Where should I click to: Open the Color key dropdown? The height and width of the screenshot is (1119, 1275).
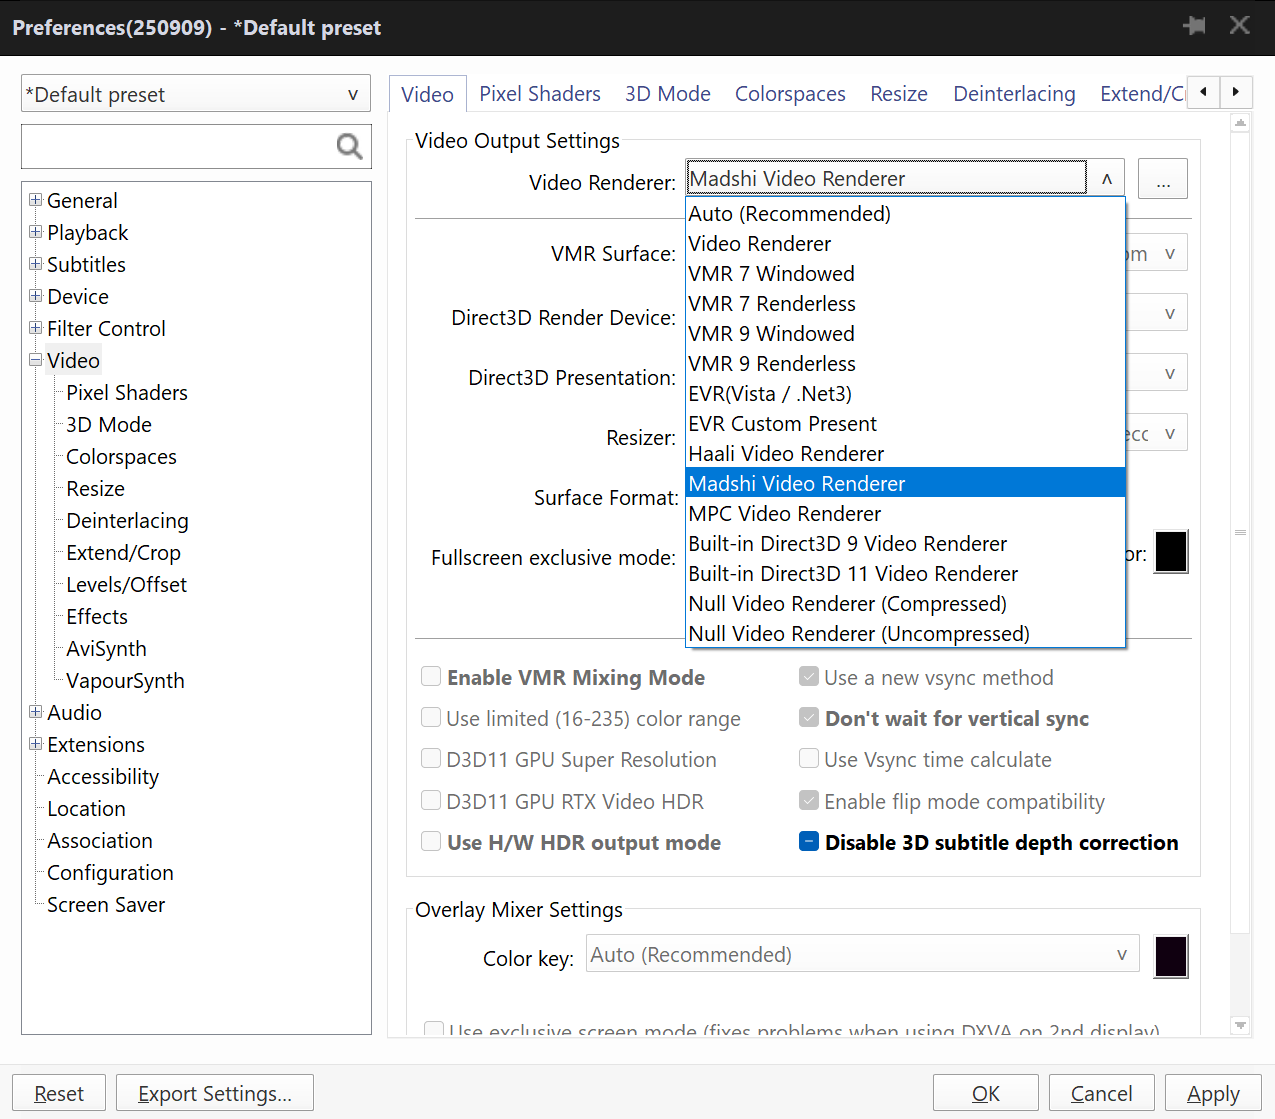coord(861,954)
